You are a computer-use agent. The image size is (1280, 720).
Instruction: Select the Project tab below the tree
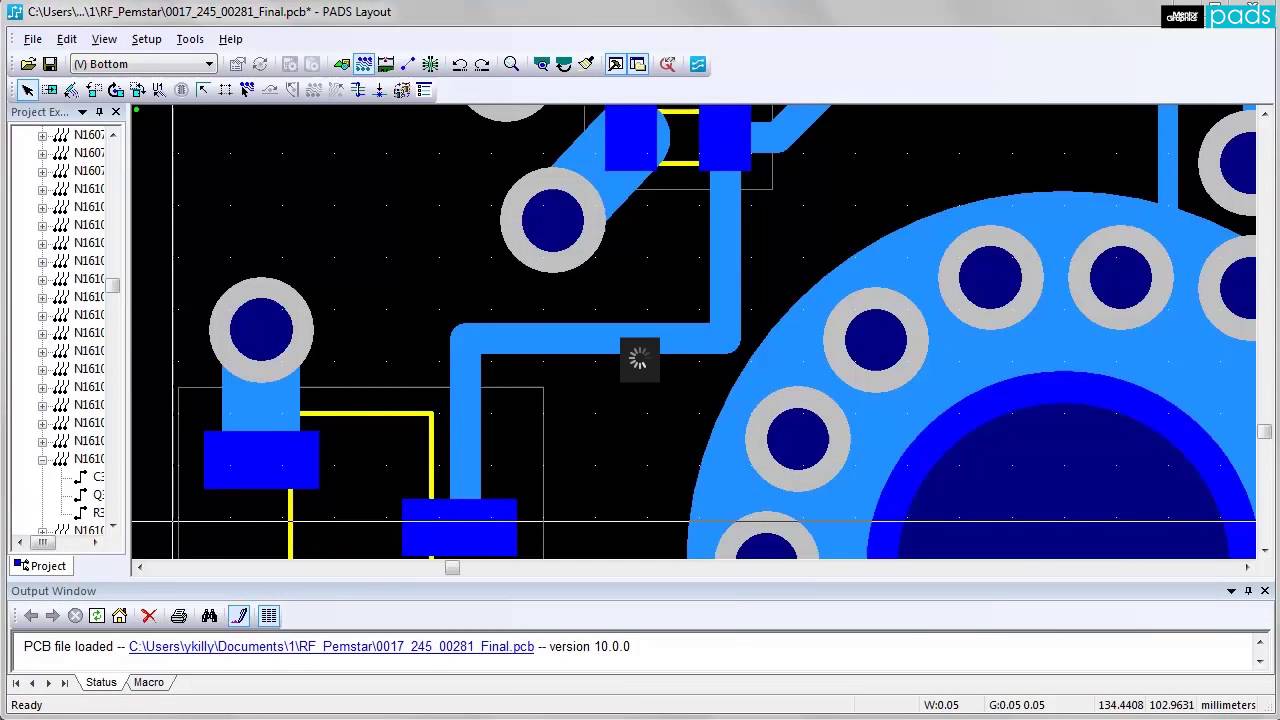pos(40,566)
